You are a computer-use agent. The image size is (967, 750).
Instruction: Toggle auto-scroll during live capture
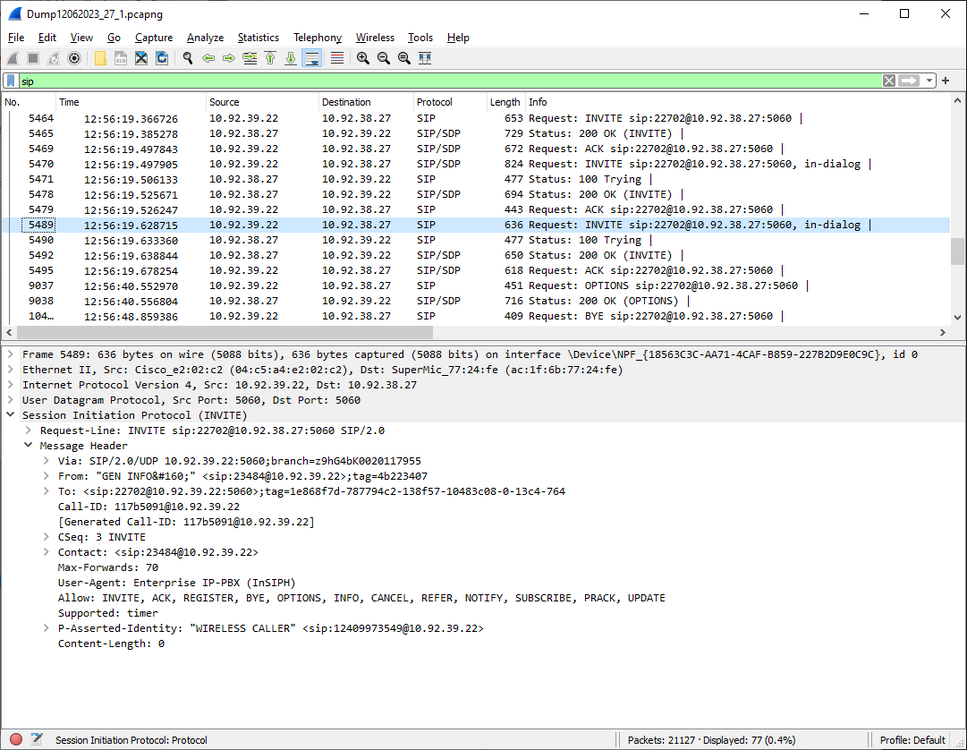pos(312,59)
